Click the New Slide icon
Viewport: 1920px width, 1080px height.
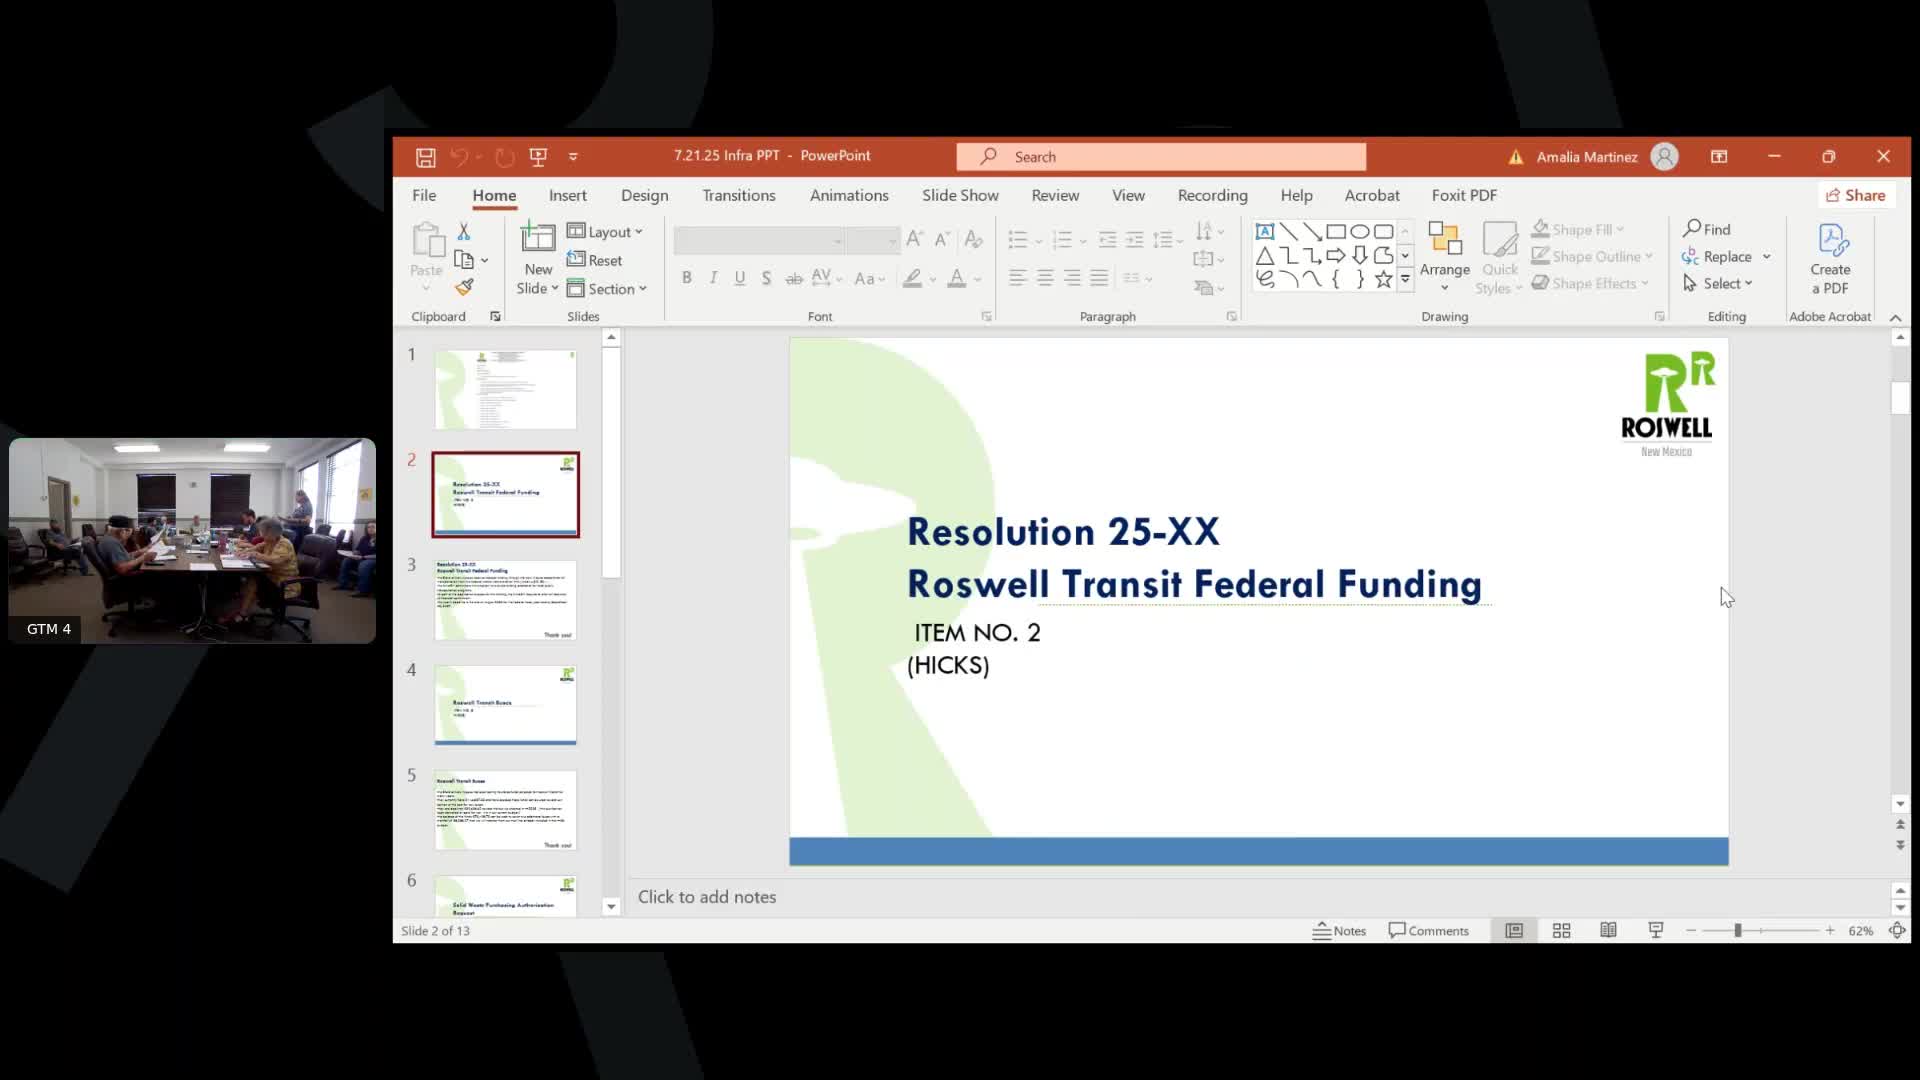(x=538, y=239)
